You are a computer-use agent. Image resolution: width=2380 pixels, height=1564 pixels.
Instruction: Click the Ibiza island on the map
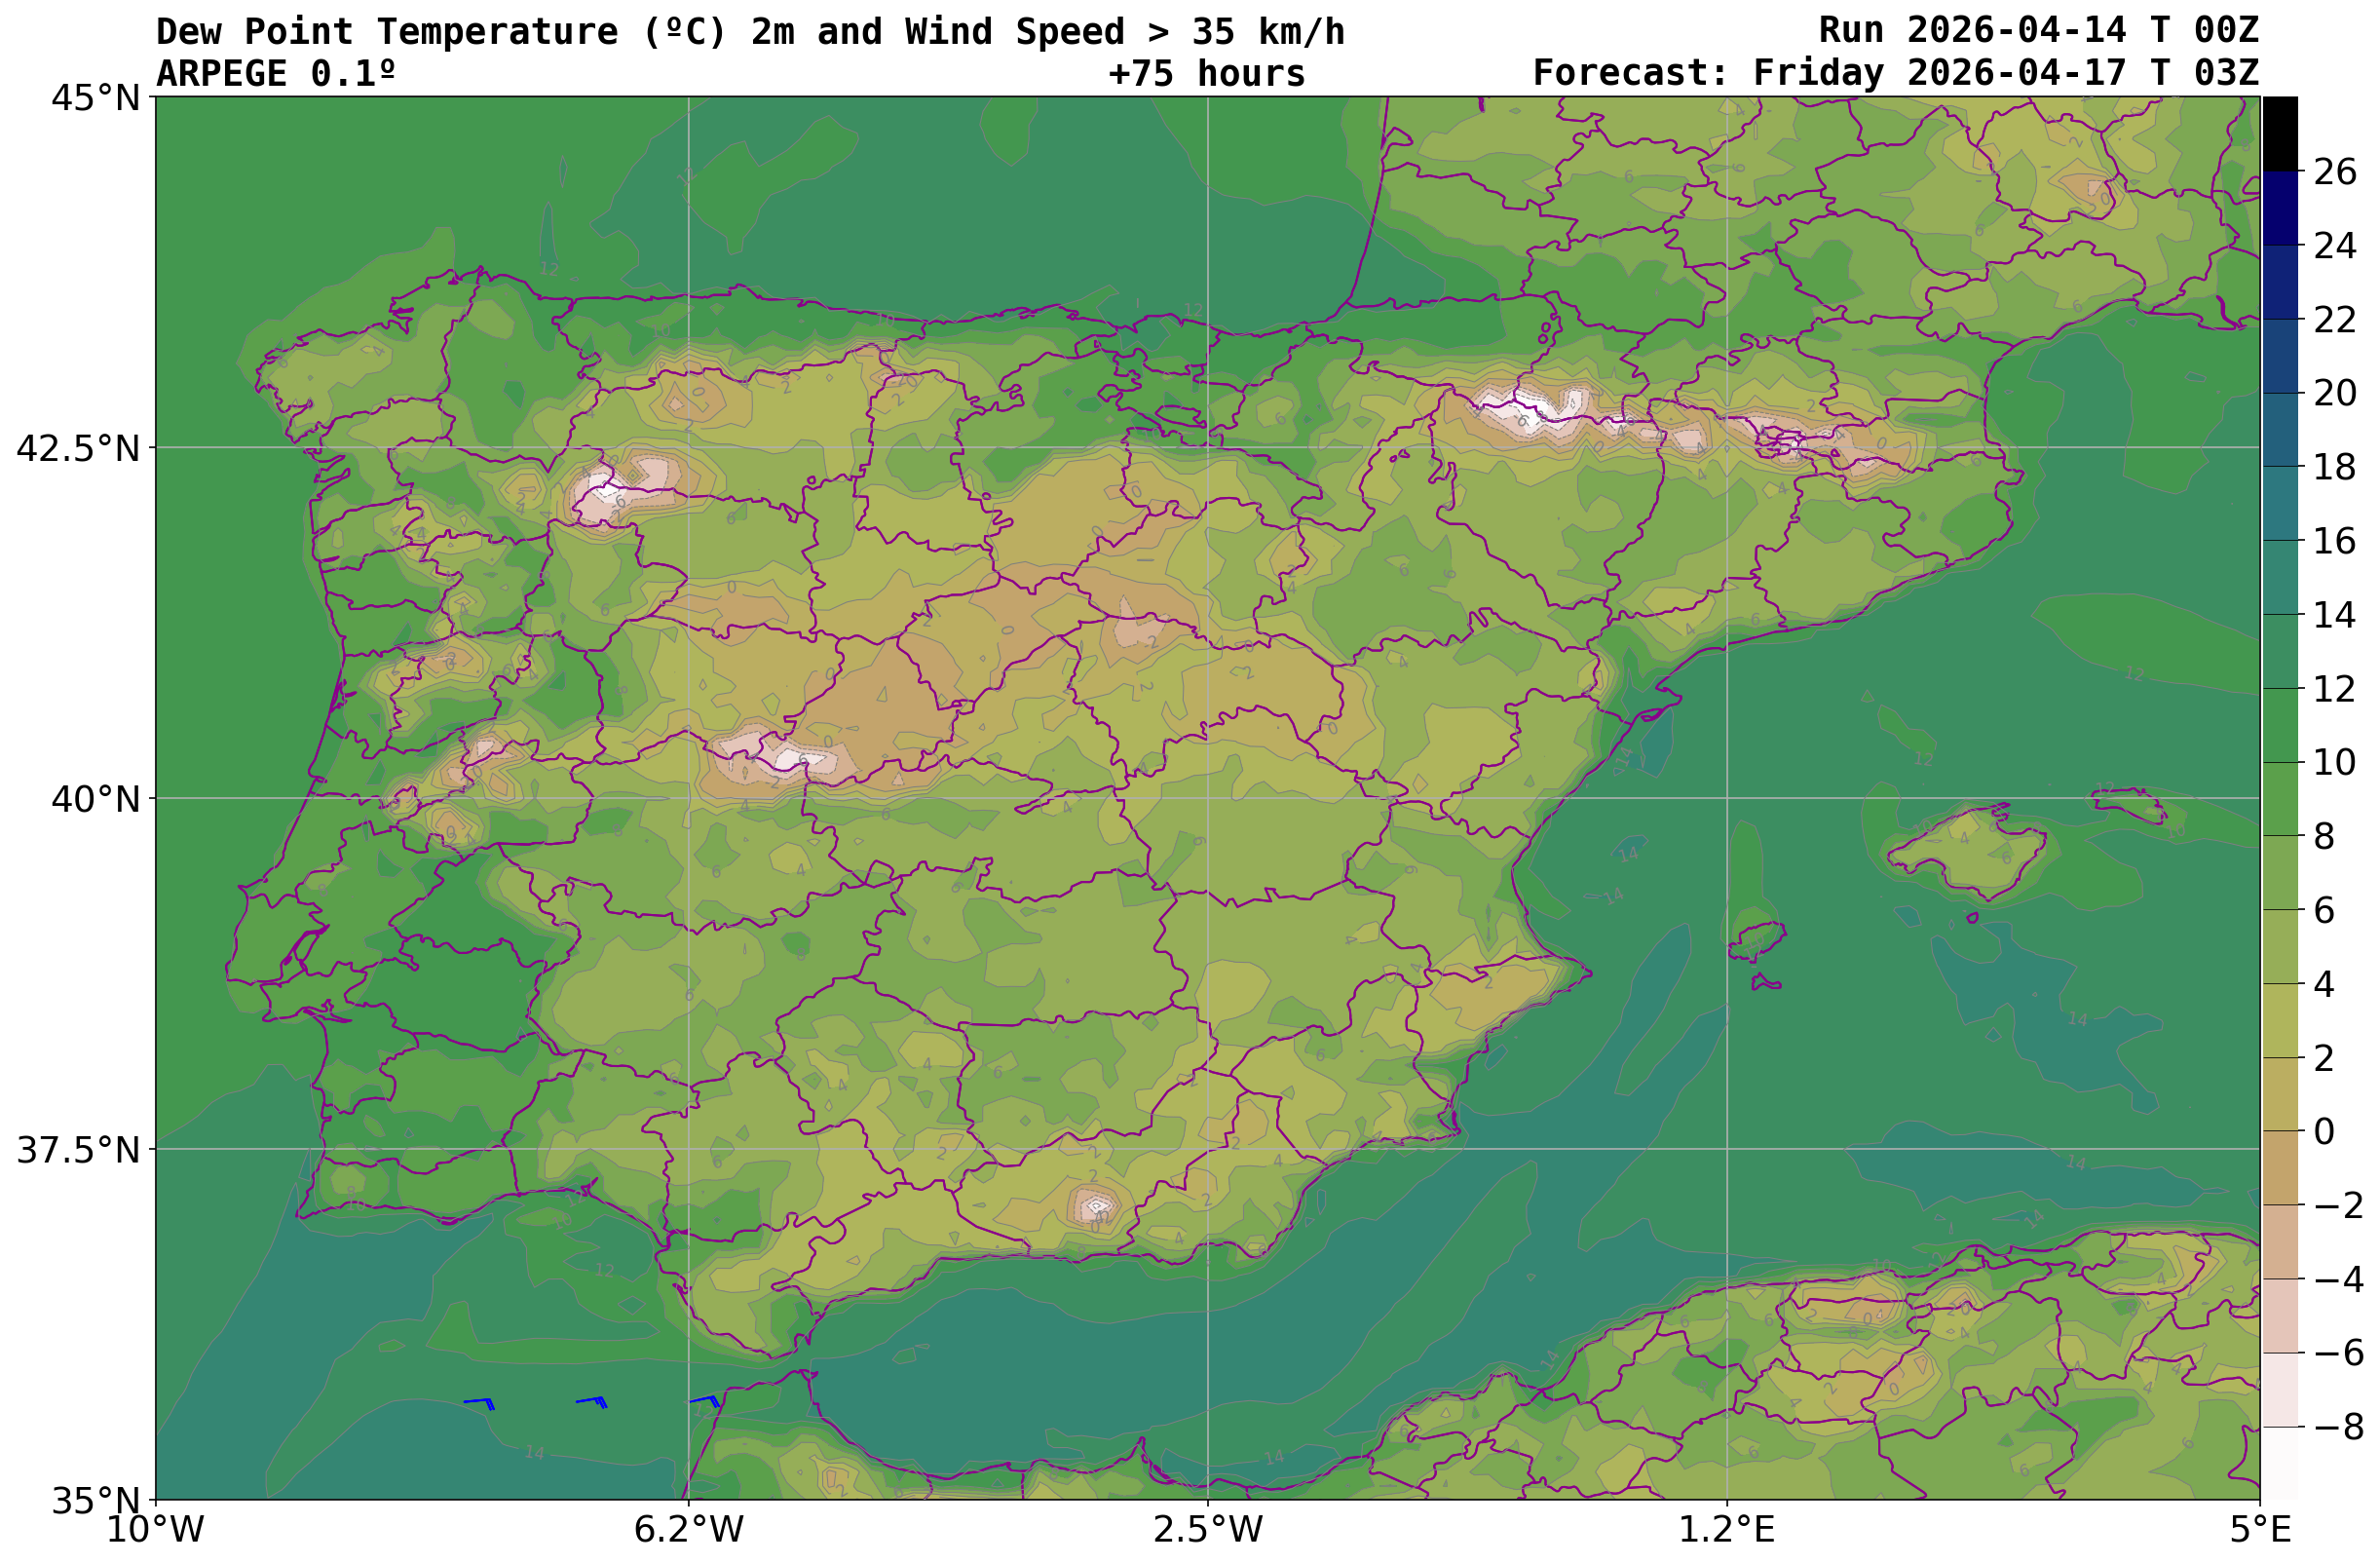1758,940
